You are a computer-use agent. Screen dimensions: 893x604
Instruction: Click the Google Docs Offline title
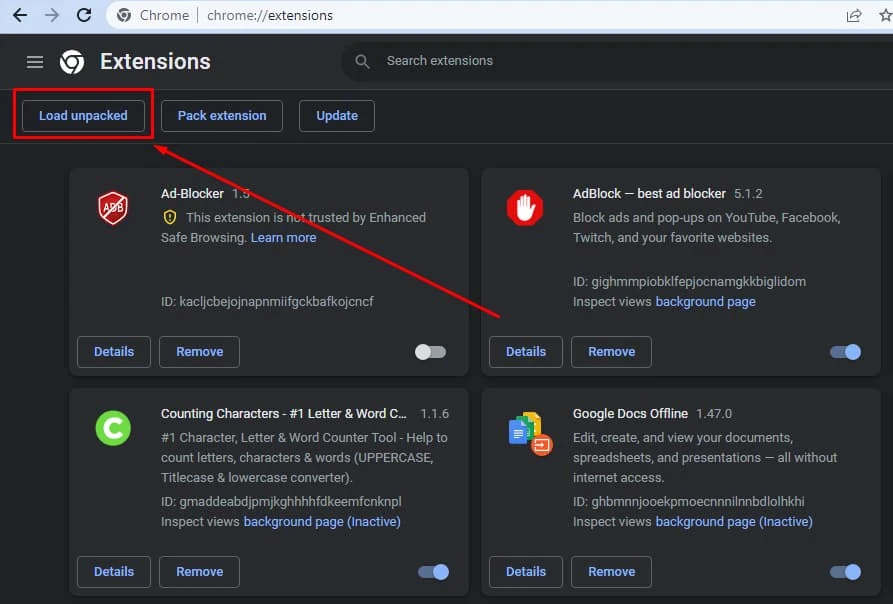click(630, 414)
